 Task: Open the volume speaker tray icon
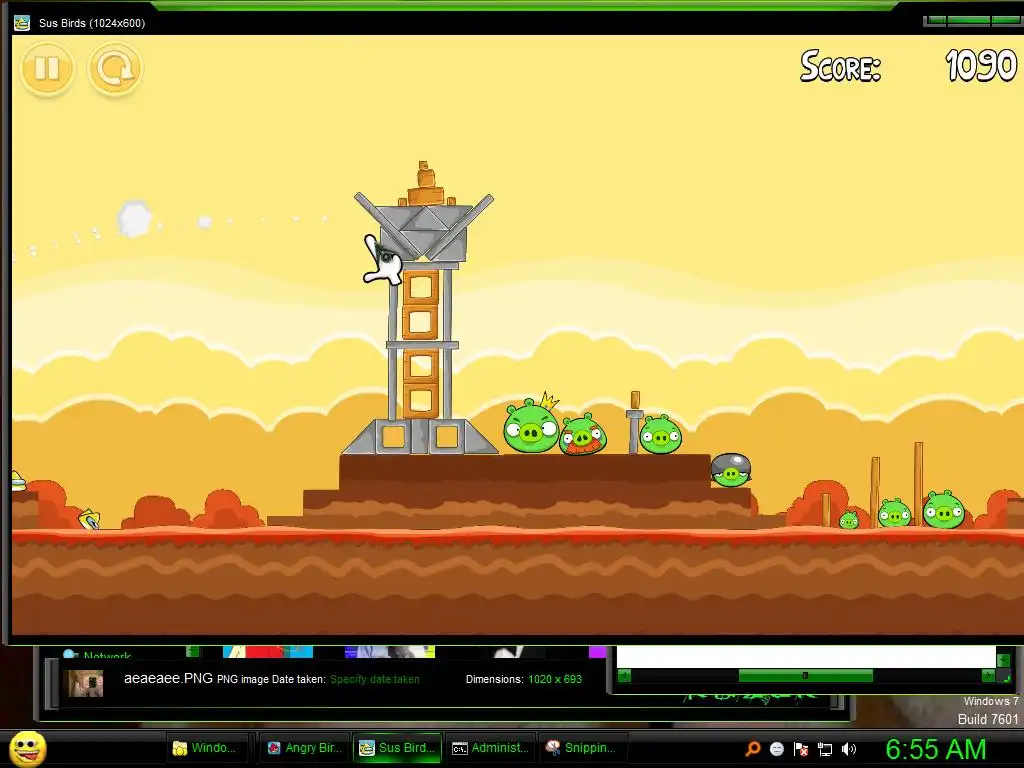(849, 749)
